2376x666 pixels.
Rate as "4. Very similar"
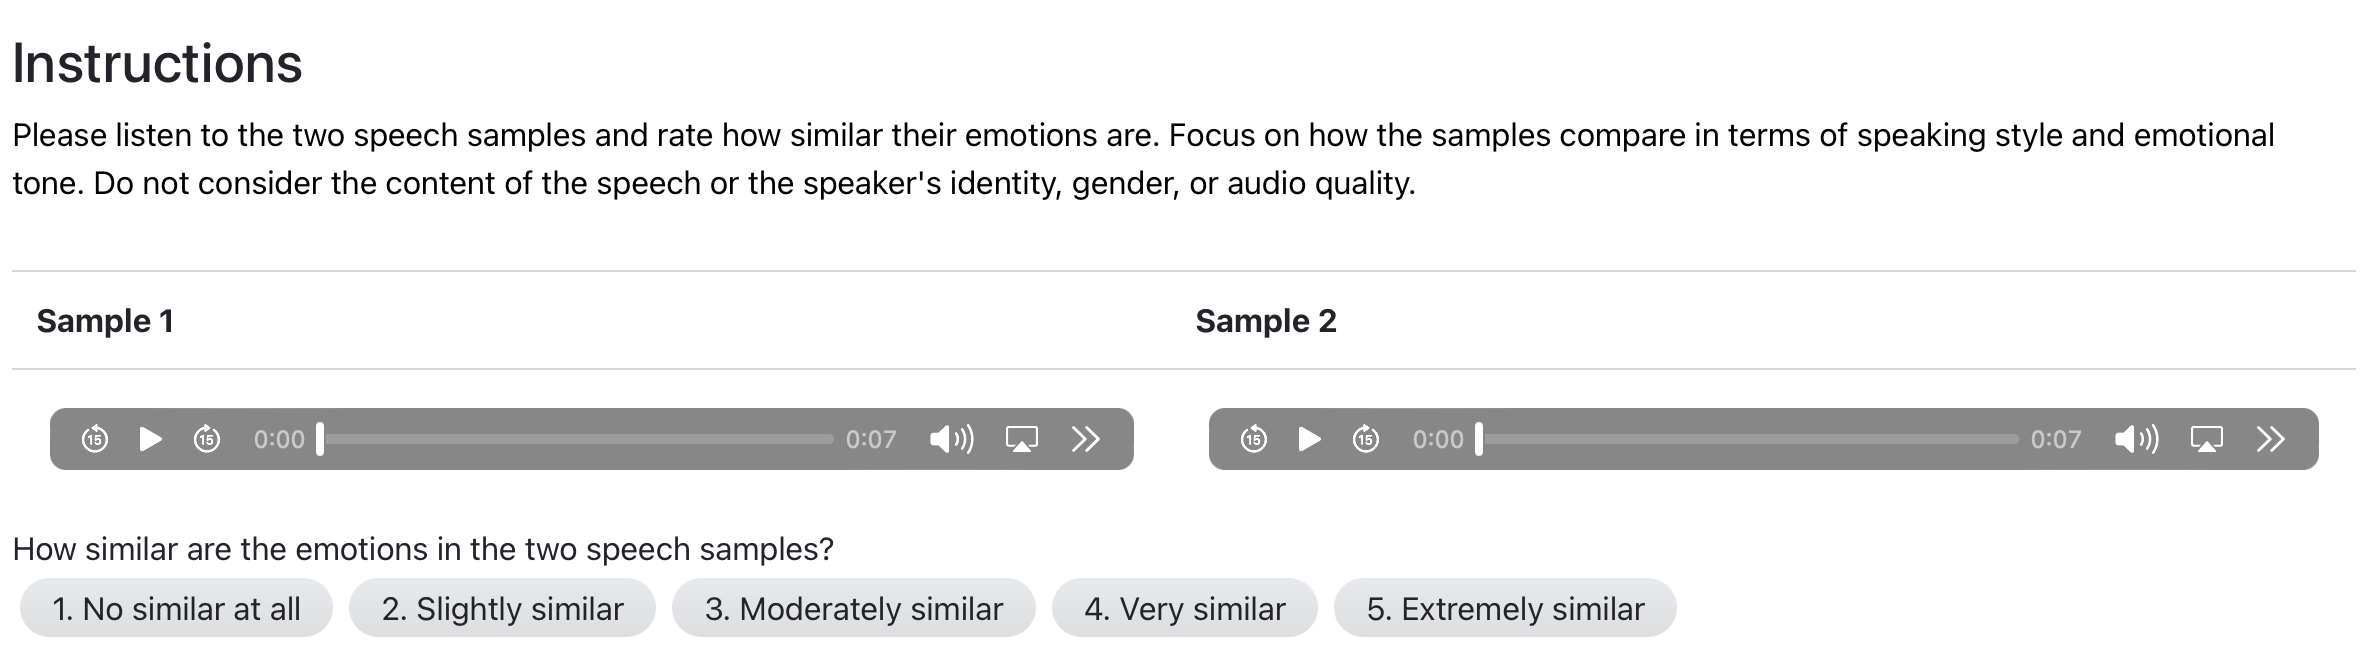coord(1184,608)
